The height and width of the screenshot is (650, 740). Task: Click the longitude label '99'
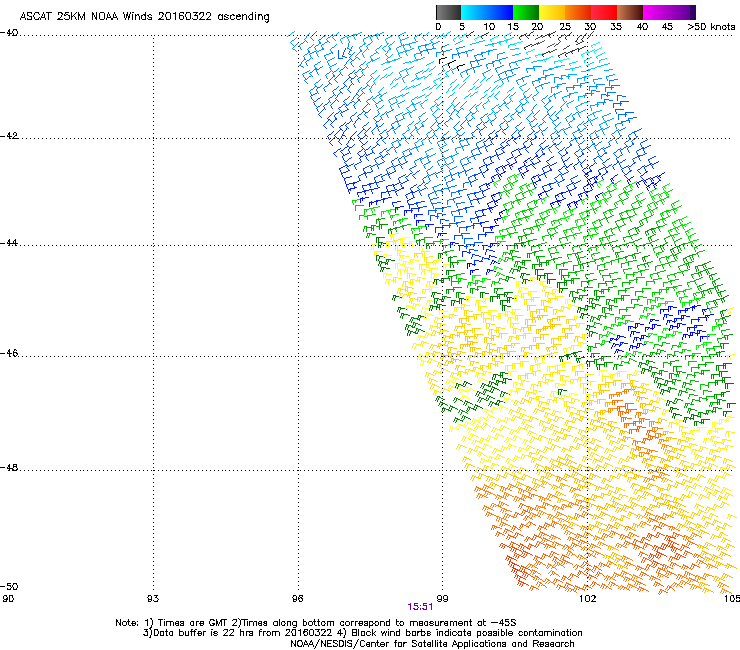point(442,599)
